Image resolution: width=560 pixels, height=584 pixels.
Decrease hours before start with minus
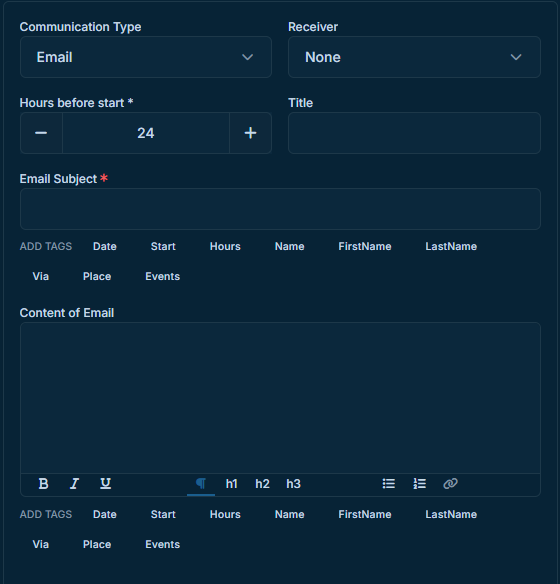[x=41, y=133]
